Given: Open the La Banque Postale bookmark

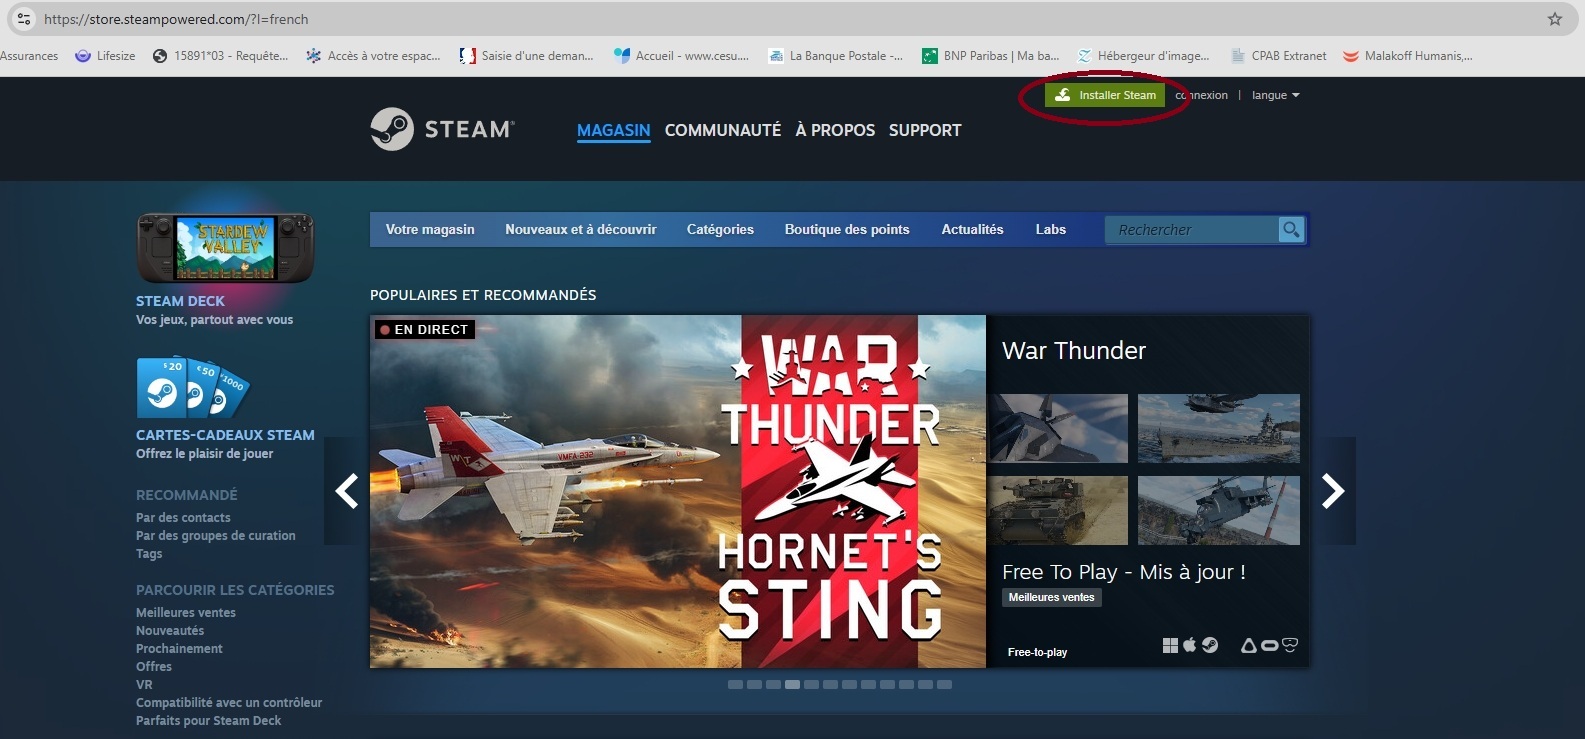Looking at the screenshot, I should point(835,56).
